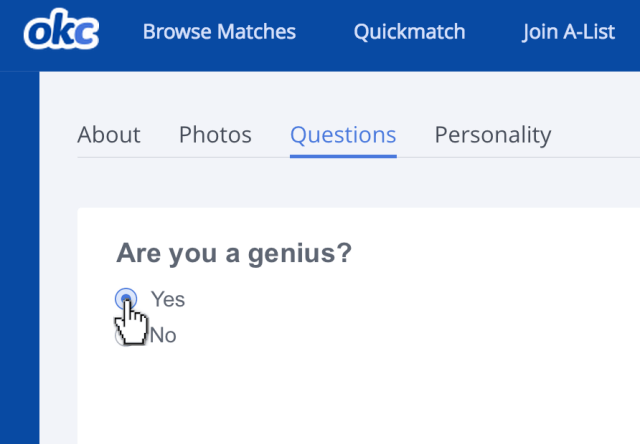The image size is (640, 444).
Task: Click the "No" answer label text
Action: click(163, 336)
